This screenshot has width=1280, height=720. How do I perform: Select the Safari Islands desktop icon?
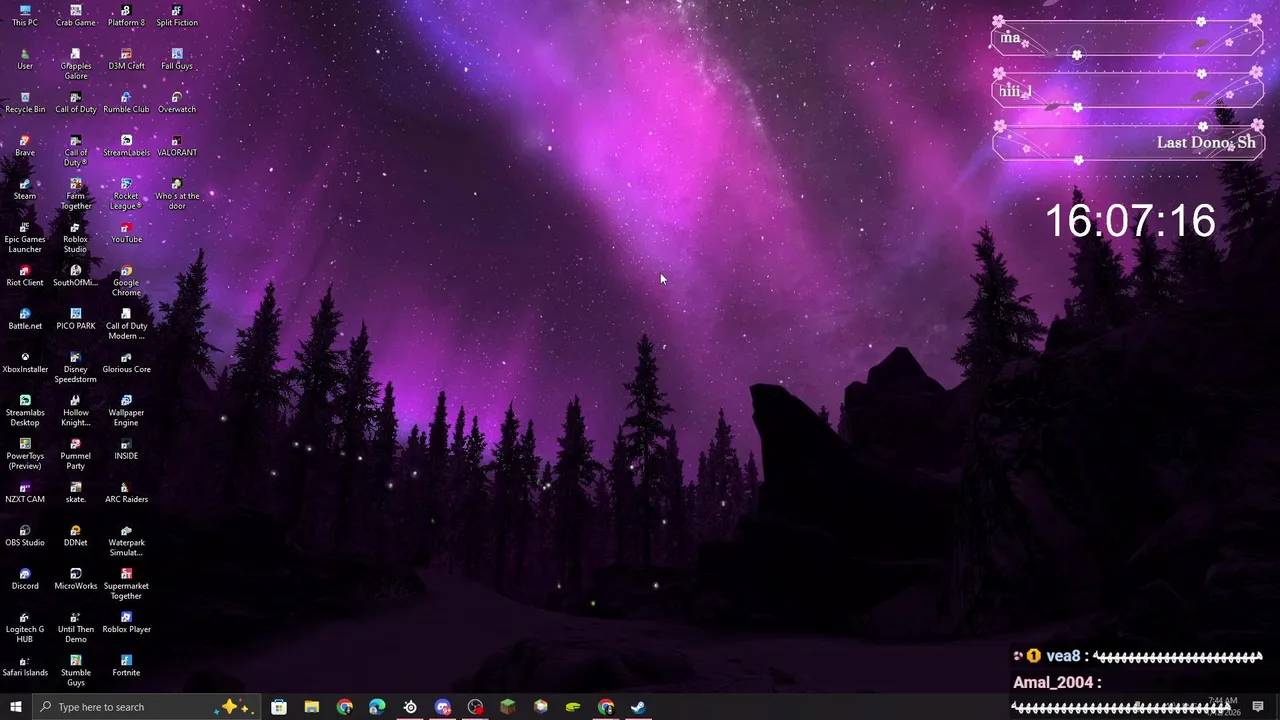[x=25, y=666]
